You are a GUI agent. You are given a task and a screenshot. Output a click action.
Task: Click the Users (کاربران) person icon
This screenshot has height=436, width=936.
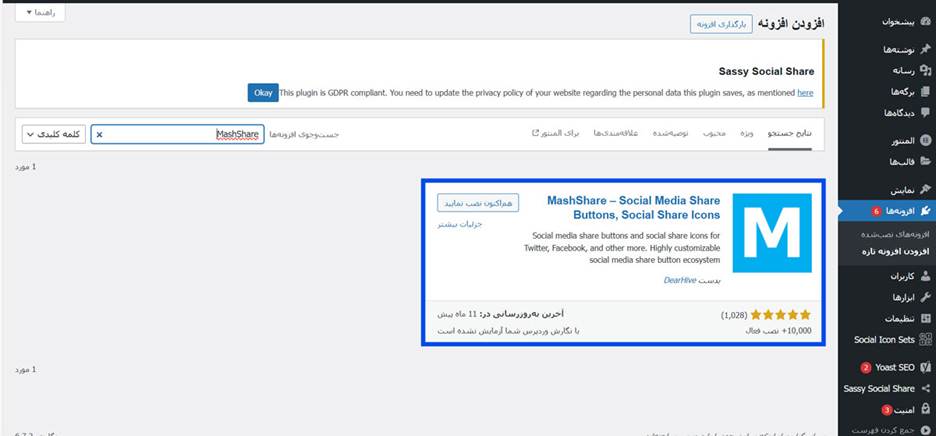click(925, 276)
